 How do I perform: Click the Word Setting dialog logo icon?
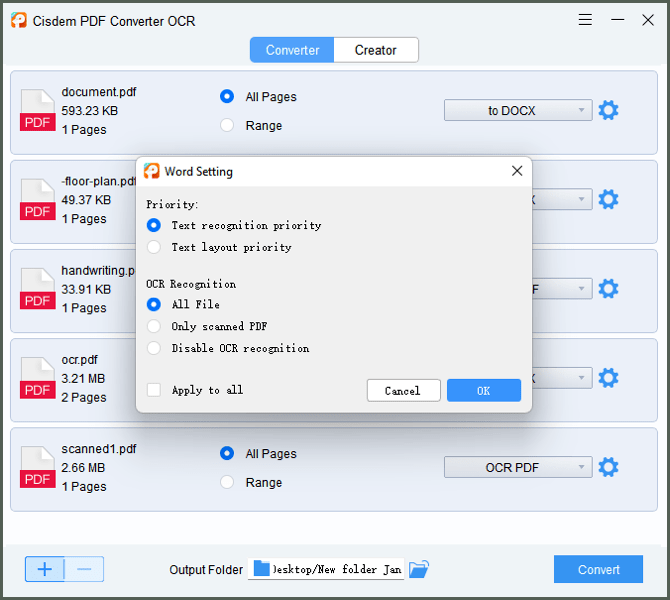[152, 171]
